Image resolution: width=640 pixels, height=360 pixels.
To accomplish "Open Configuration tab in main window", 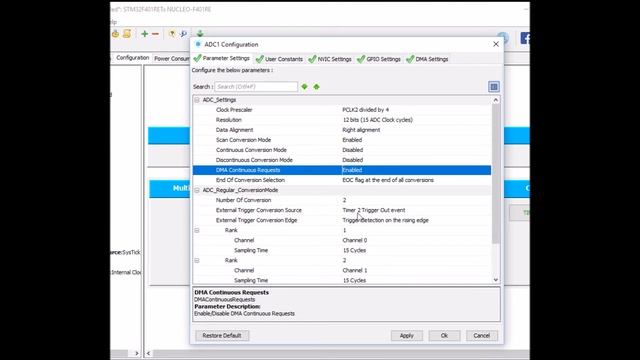I will (132, 58).
